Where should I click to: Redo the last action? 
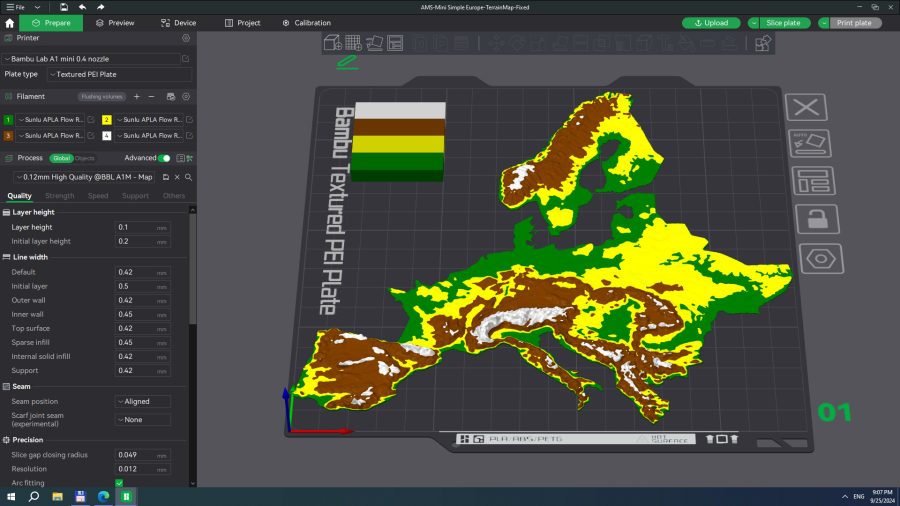[100, 7]
